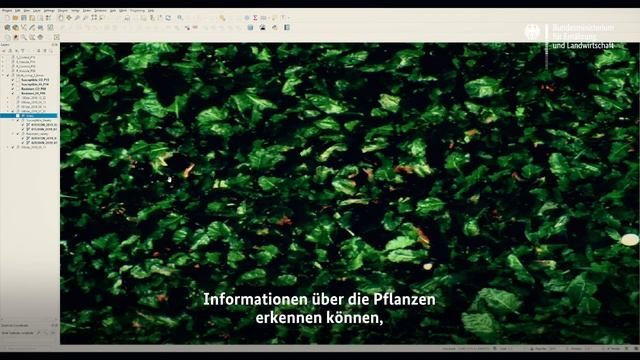The image size is (640, 360).
Task: Toggle the Resistant_leaves group checkbox
Action: 18,134
